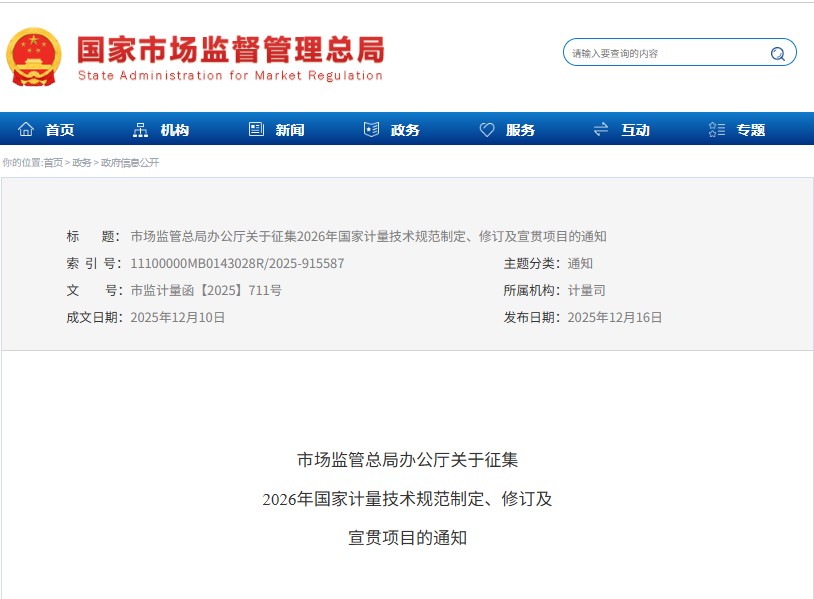
Task: Follow the 政务 breadcrumb link
Action: pyautogui.click(x=82, y=163)
